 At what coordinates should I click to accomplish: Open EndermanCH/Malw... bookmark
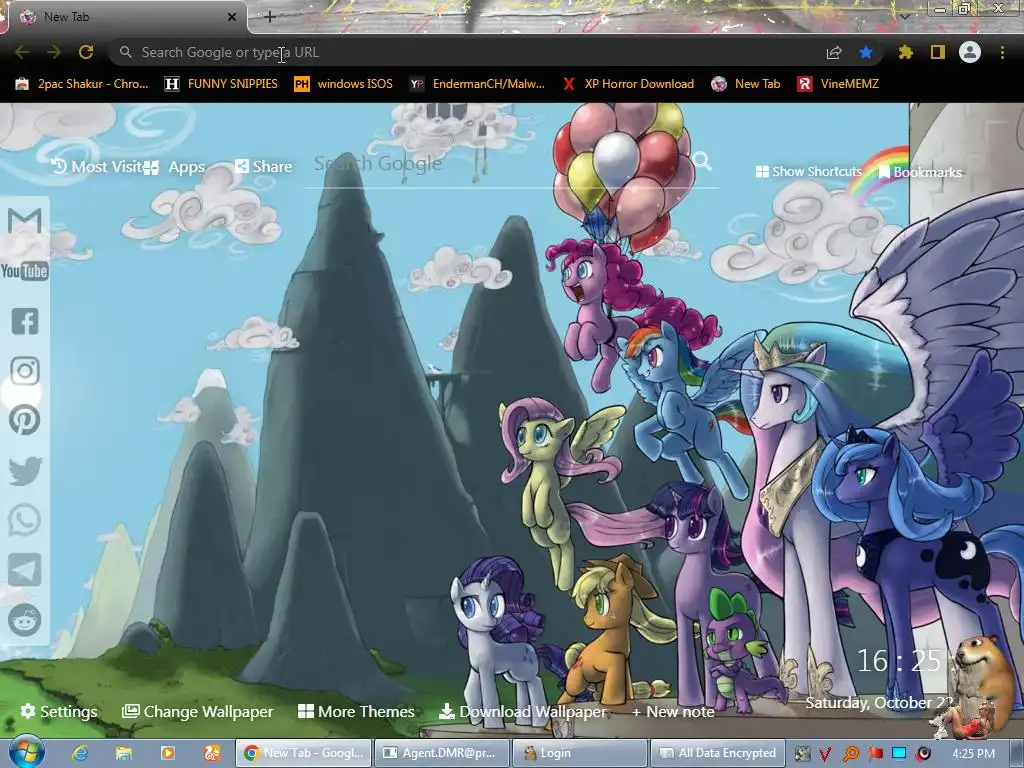(x=477, y=84)
